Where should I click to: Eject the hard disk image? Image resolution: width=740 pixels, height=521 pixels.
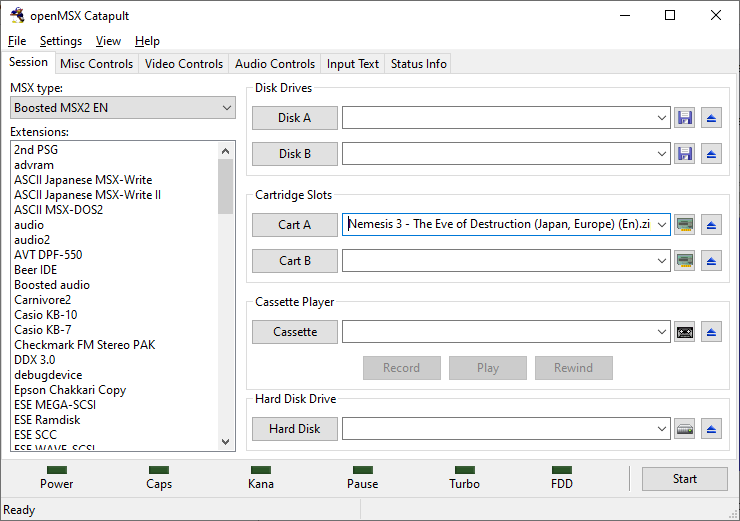(711, 429)
